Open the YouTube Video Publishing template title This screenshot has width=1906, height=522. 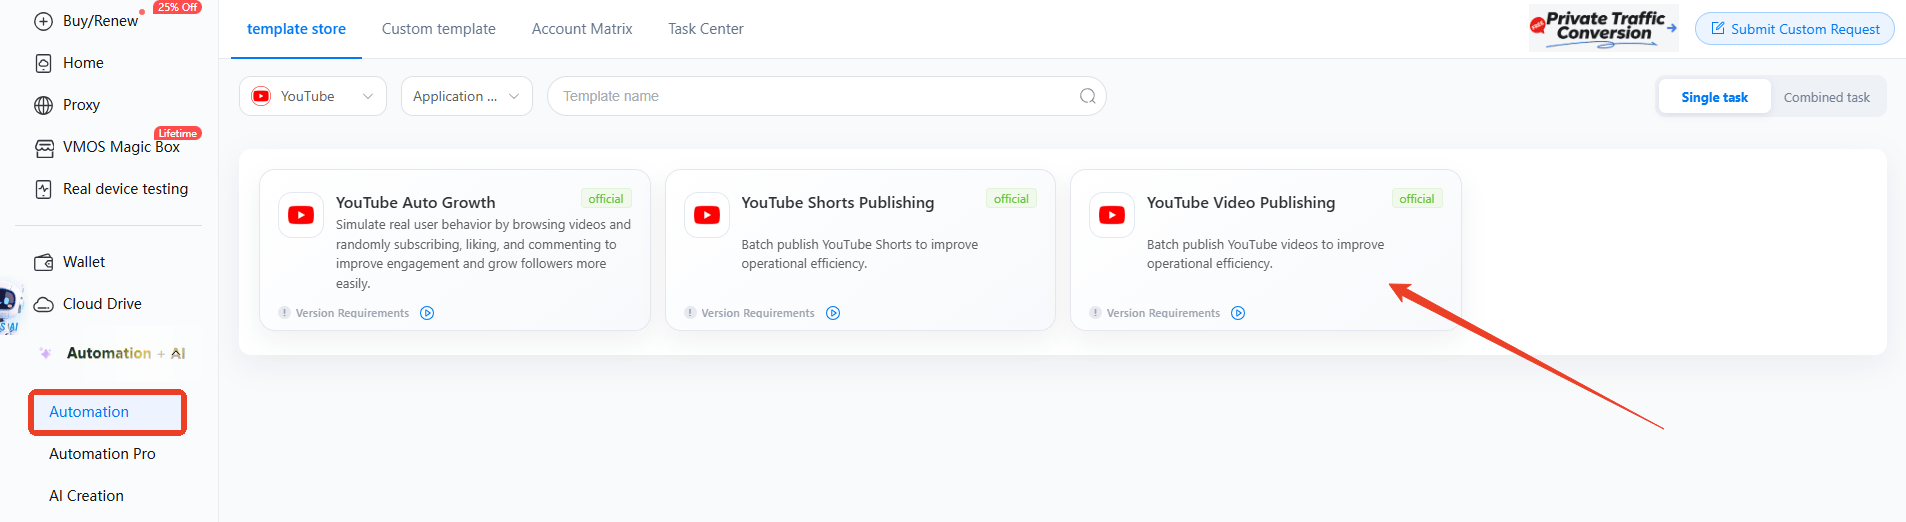(1241, 202)
